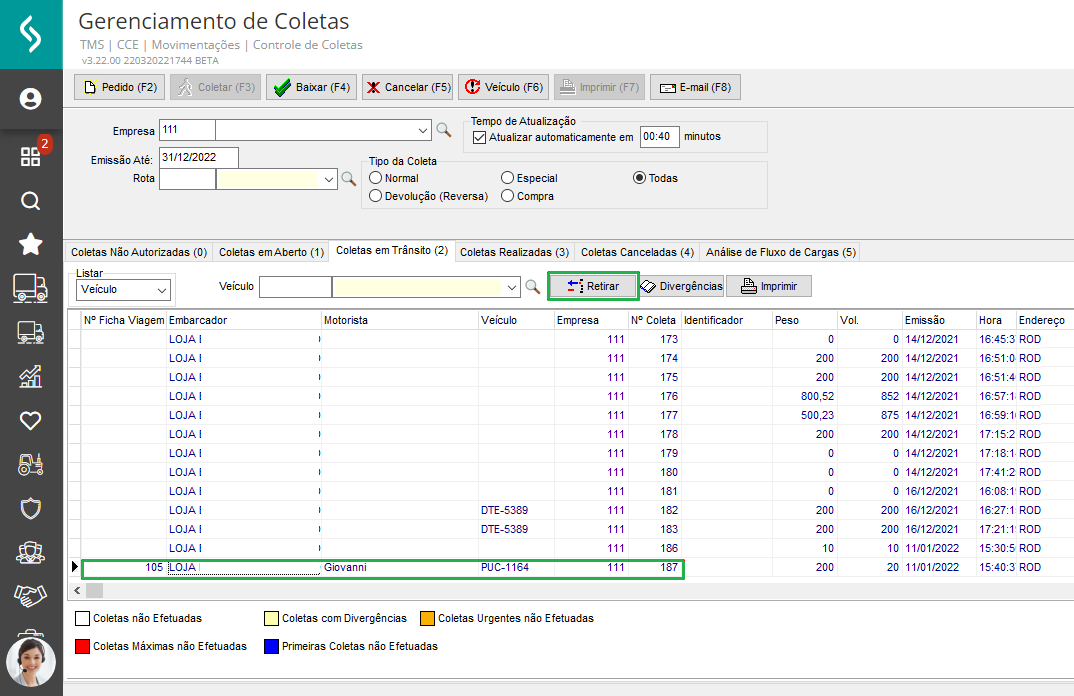Click the Motorista column header
The height and width of the screenshot is (696, 1074).
[399, 320]
